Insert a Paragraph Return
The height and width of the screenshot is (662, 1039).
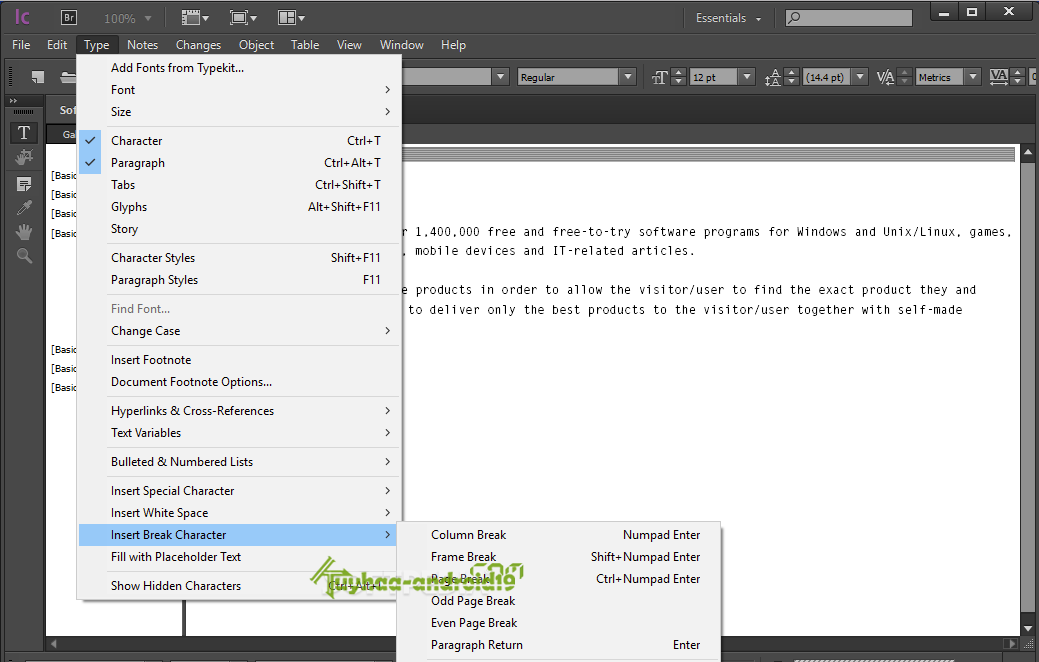pyautogui.click(x=559, y=645)
